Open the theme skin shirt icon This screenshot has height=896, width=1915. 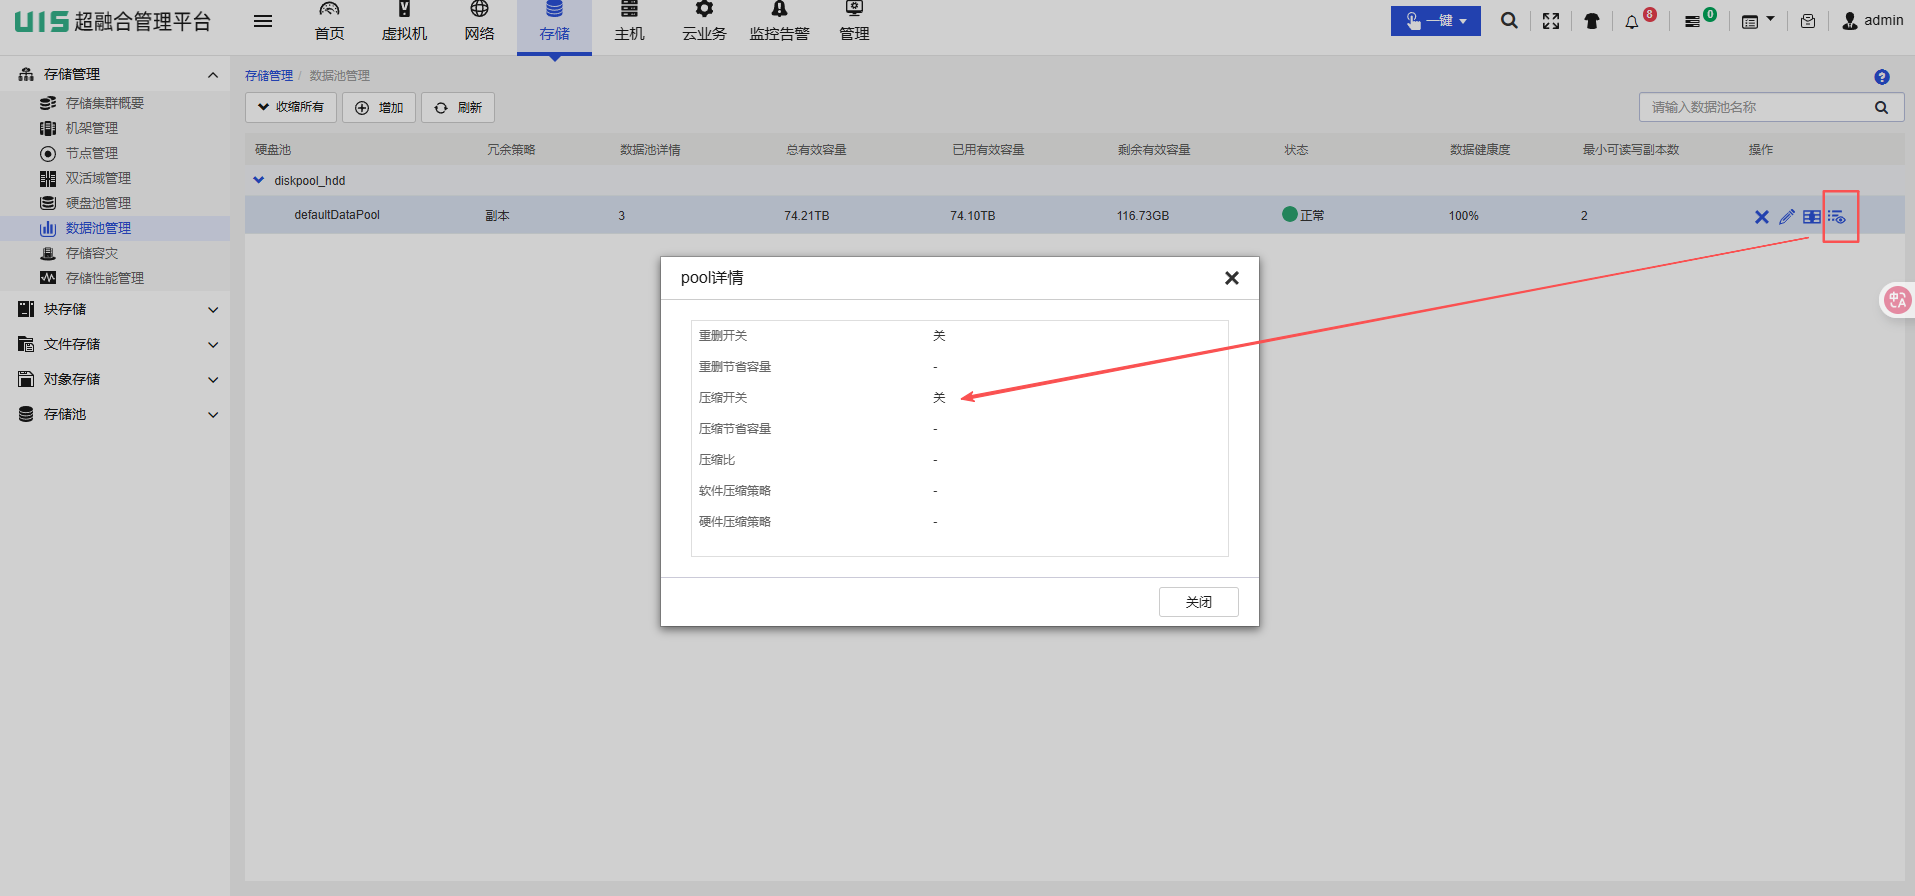[1592, 21]
